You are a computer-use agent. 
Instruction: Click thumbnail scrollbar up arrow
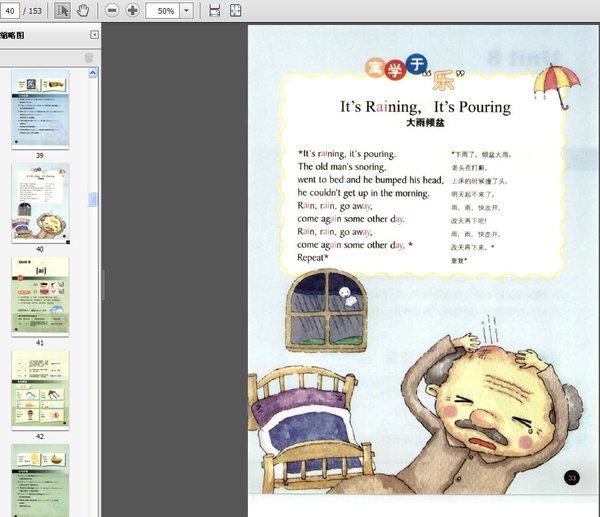pyautogui.click(x=93, y=73)
